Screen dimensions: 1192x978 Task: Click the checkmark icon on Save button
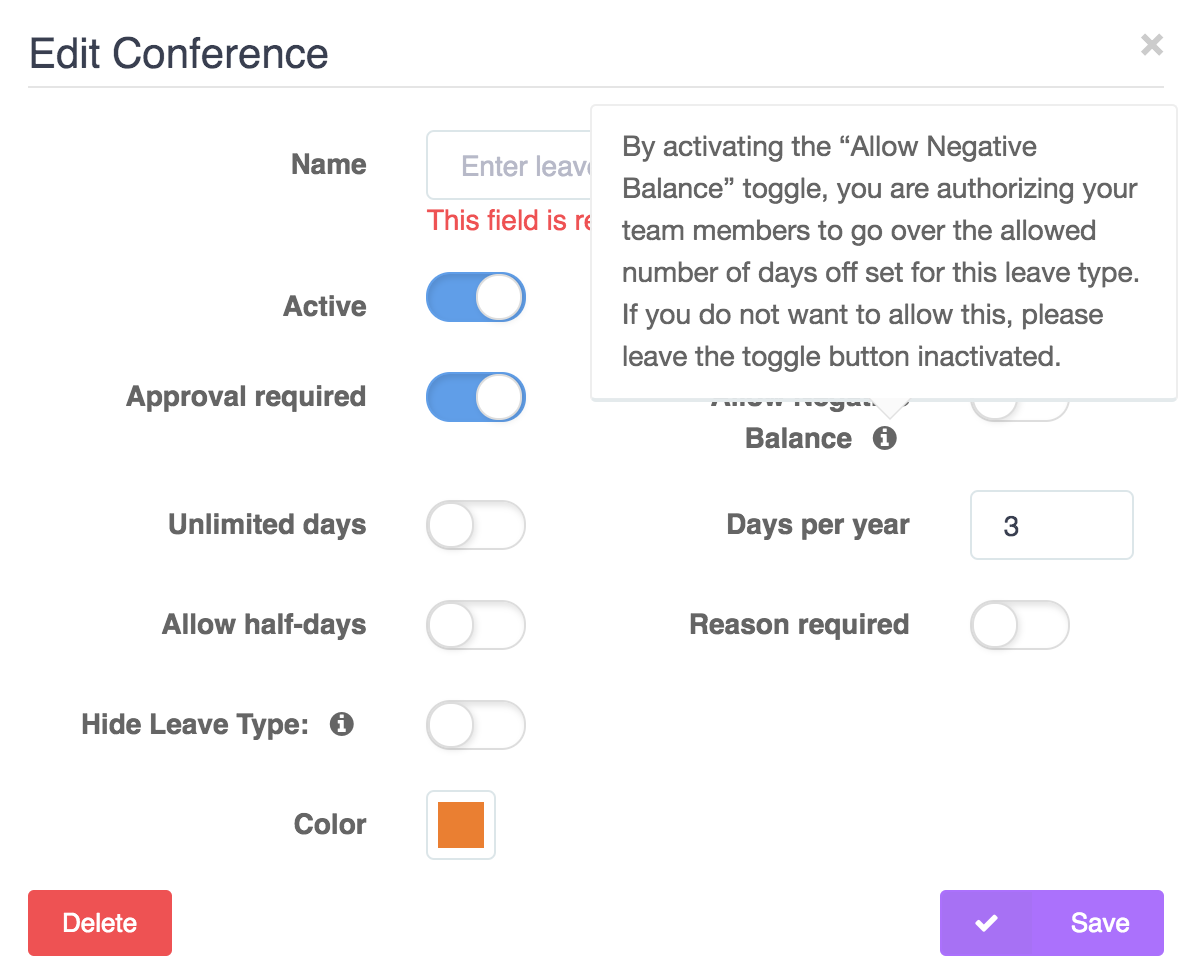point(986,923)
